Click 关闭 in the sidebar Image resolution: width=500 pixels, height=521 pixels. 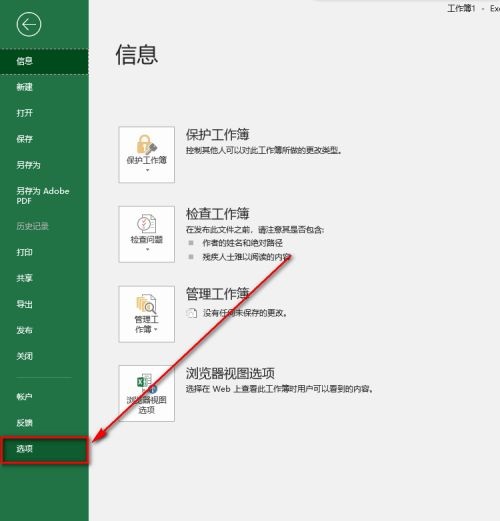(44, 356)
